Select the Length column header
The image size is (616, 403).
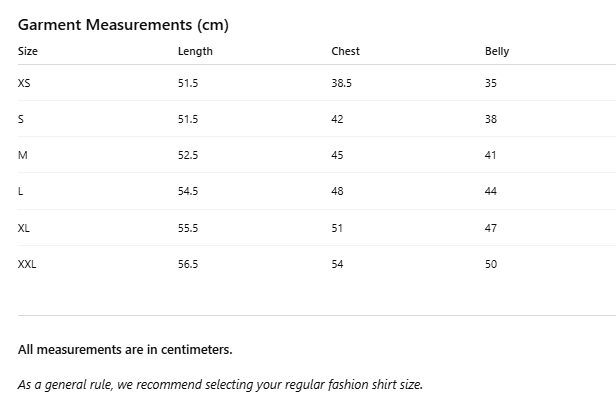pos(195,51)
